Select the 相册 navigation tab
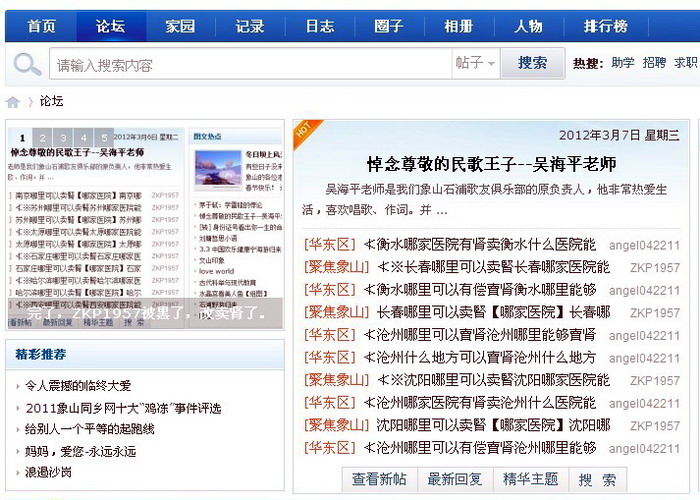This screenshot has width=700, height=500. (458, 26)
